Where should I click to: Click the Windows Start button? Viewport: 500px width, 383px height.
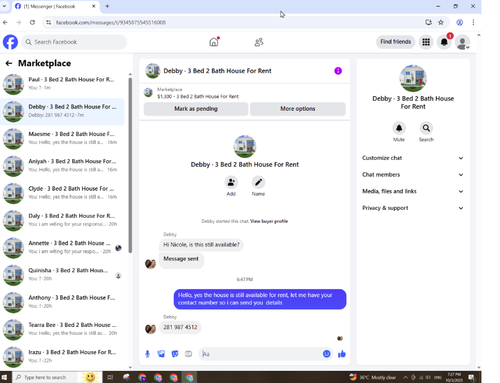click(5, 377)
